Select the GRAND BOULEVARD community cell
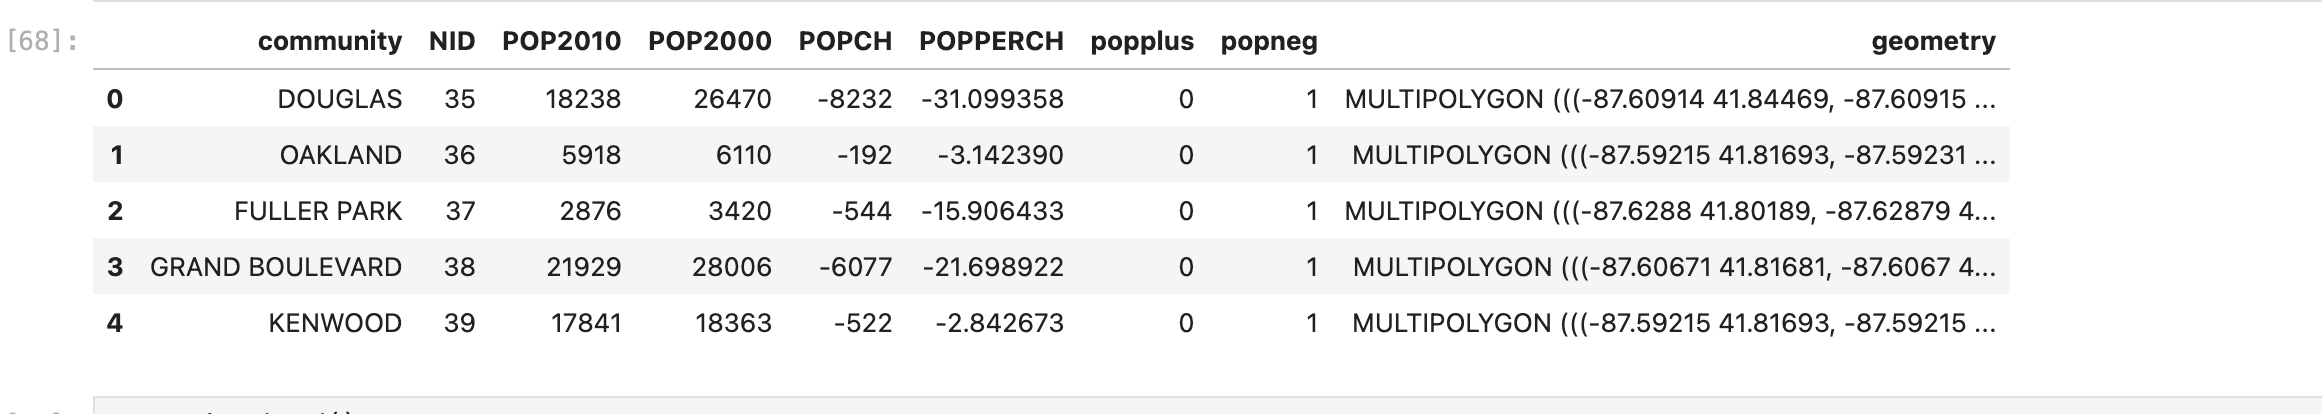The image size is (2322, 414). [276, 267]
